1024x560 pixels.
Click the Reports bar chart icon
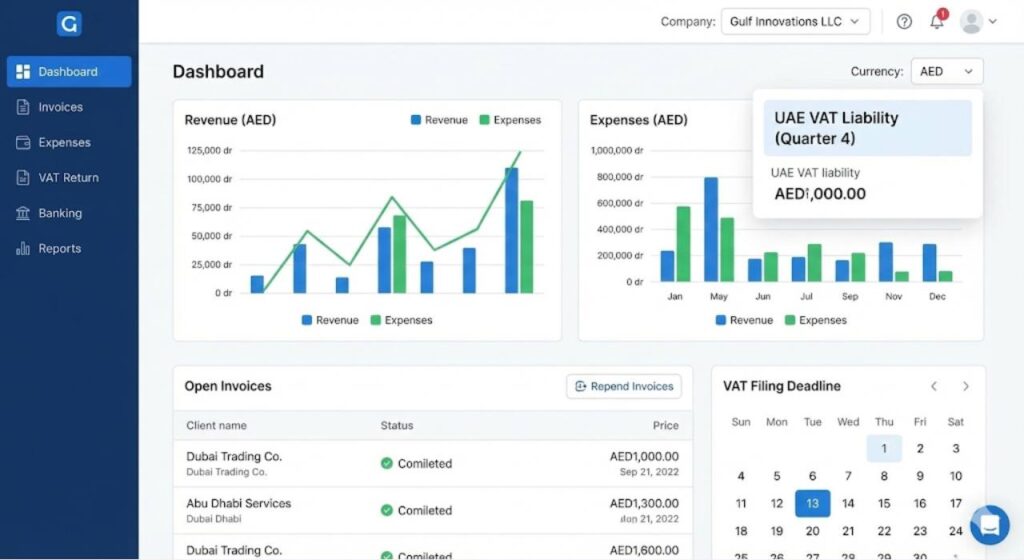click(23, 248)
